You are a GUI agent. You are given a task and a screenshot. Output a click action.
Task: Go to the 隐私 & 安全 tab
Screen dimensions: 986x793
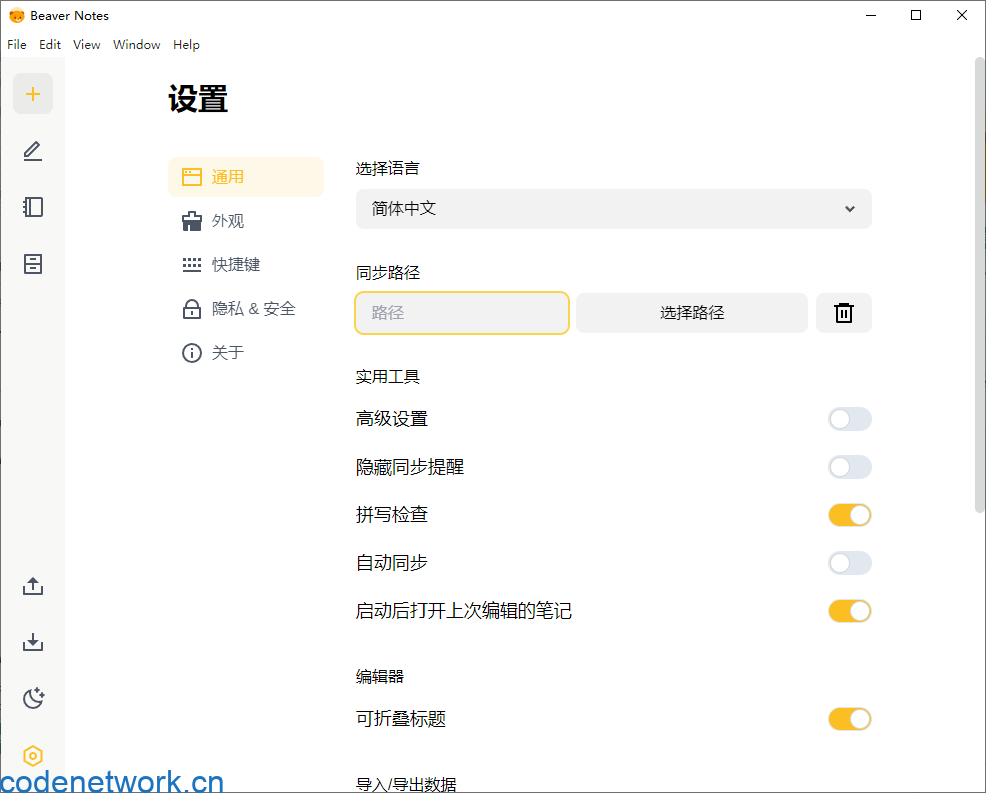pyautogui.click(x=246, y=309)
